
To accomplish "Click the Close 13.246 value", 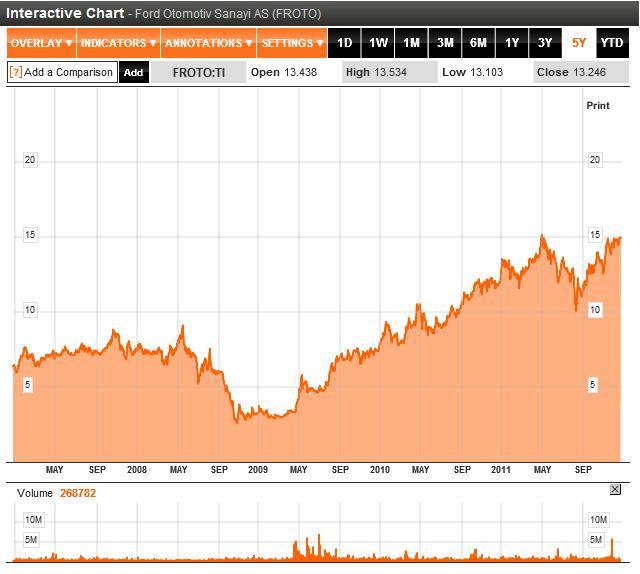I will tap(571, 72).
